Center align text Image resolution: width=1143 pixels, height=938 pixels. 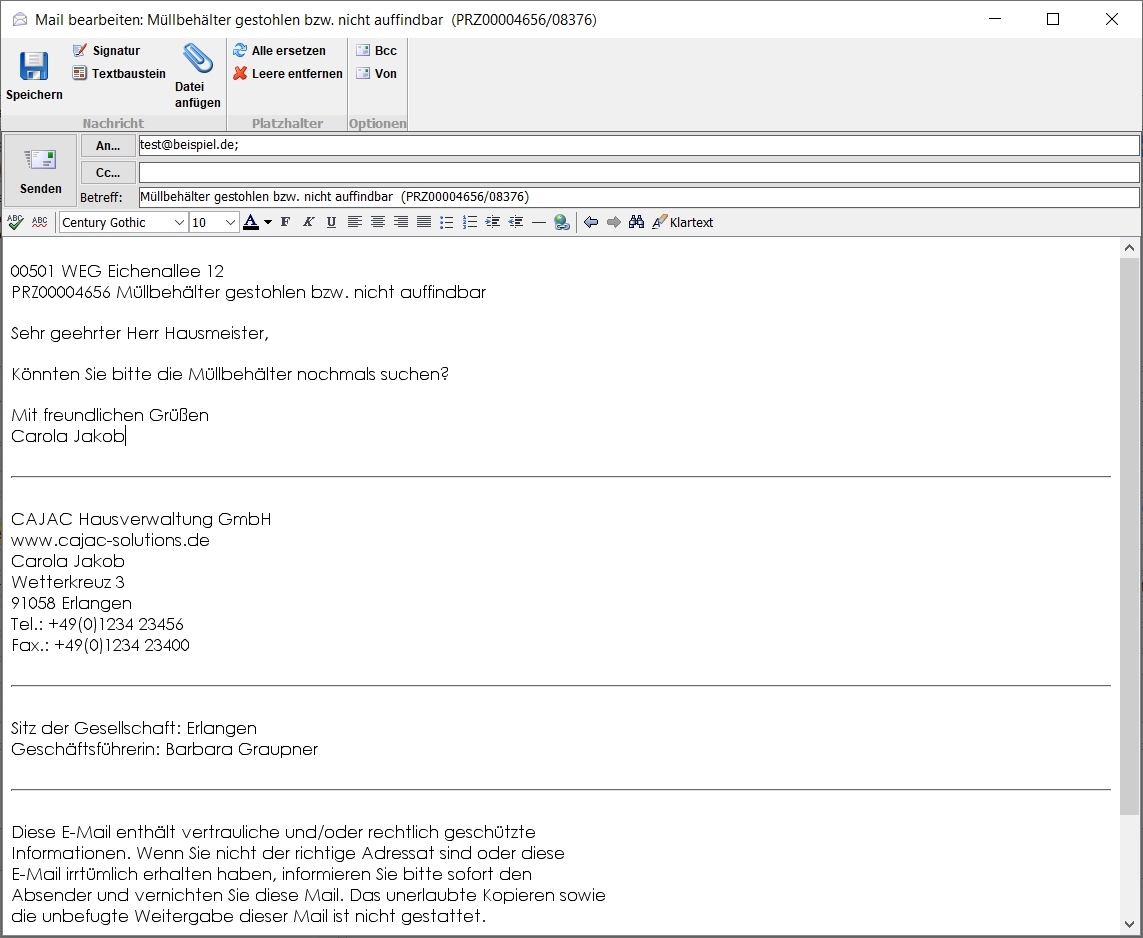[x=378, y=222]
